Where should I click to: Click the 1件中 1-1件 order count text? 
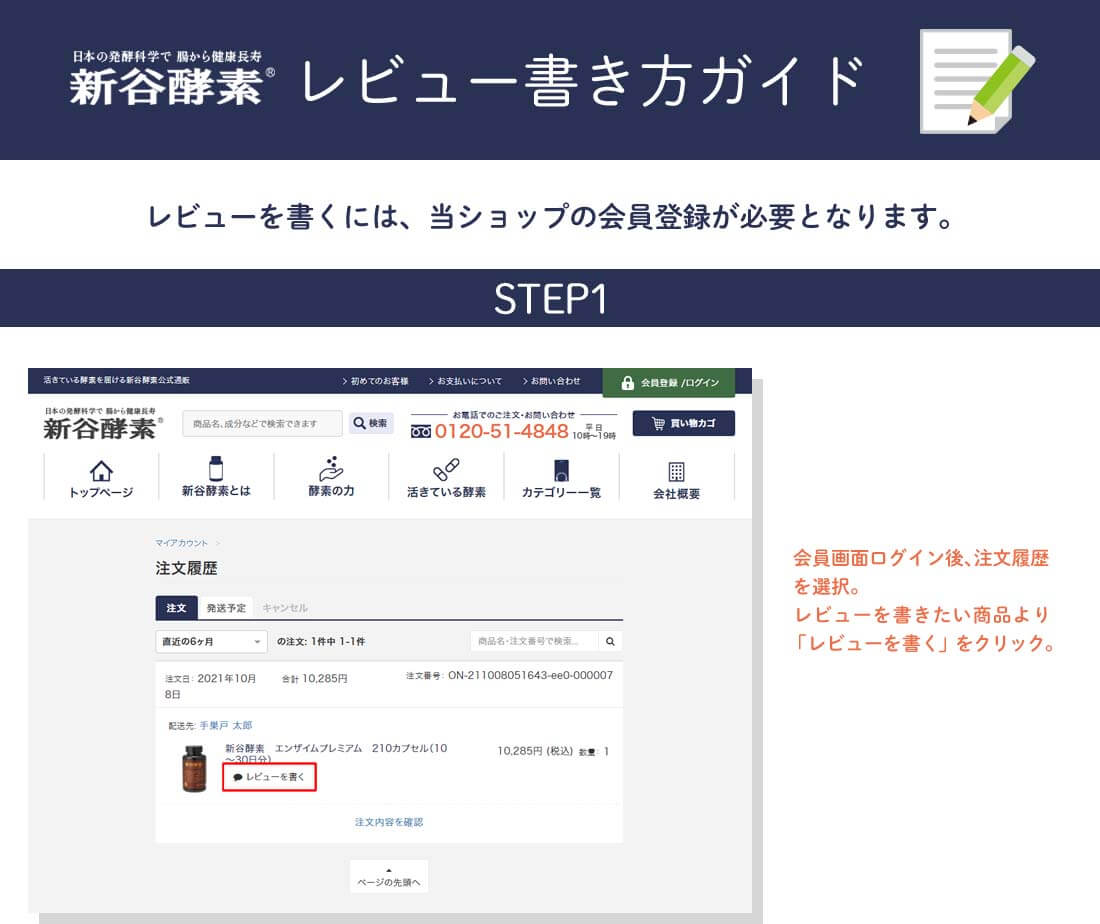338,641
